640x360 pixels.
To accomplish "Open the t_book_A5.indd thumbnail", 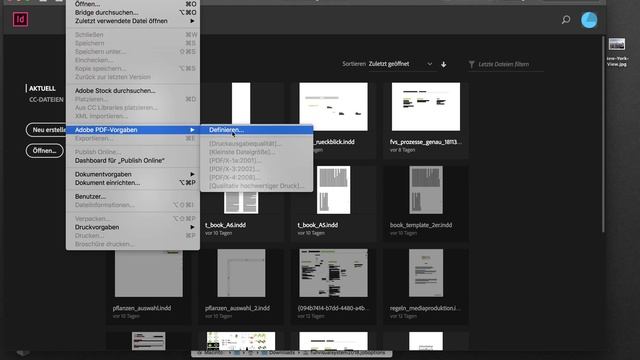I will point(333,190).
